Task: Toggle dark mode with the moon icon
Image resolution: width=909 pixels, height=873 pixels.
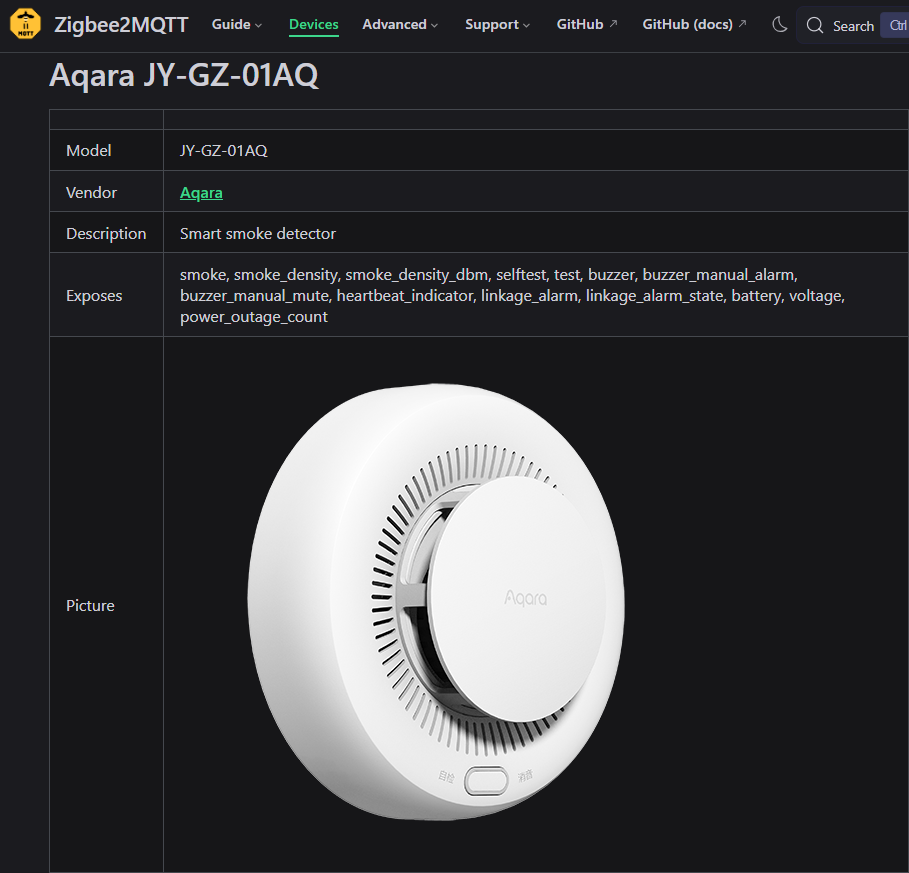Action: click(x=780, y=25)
